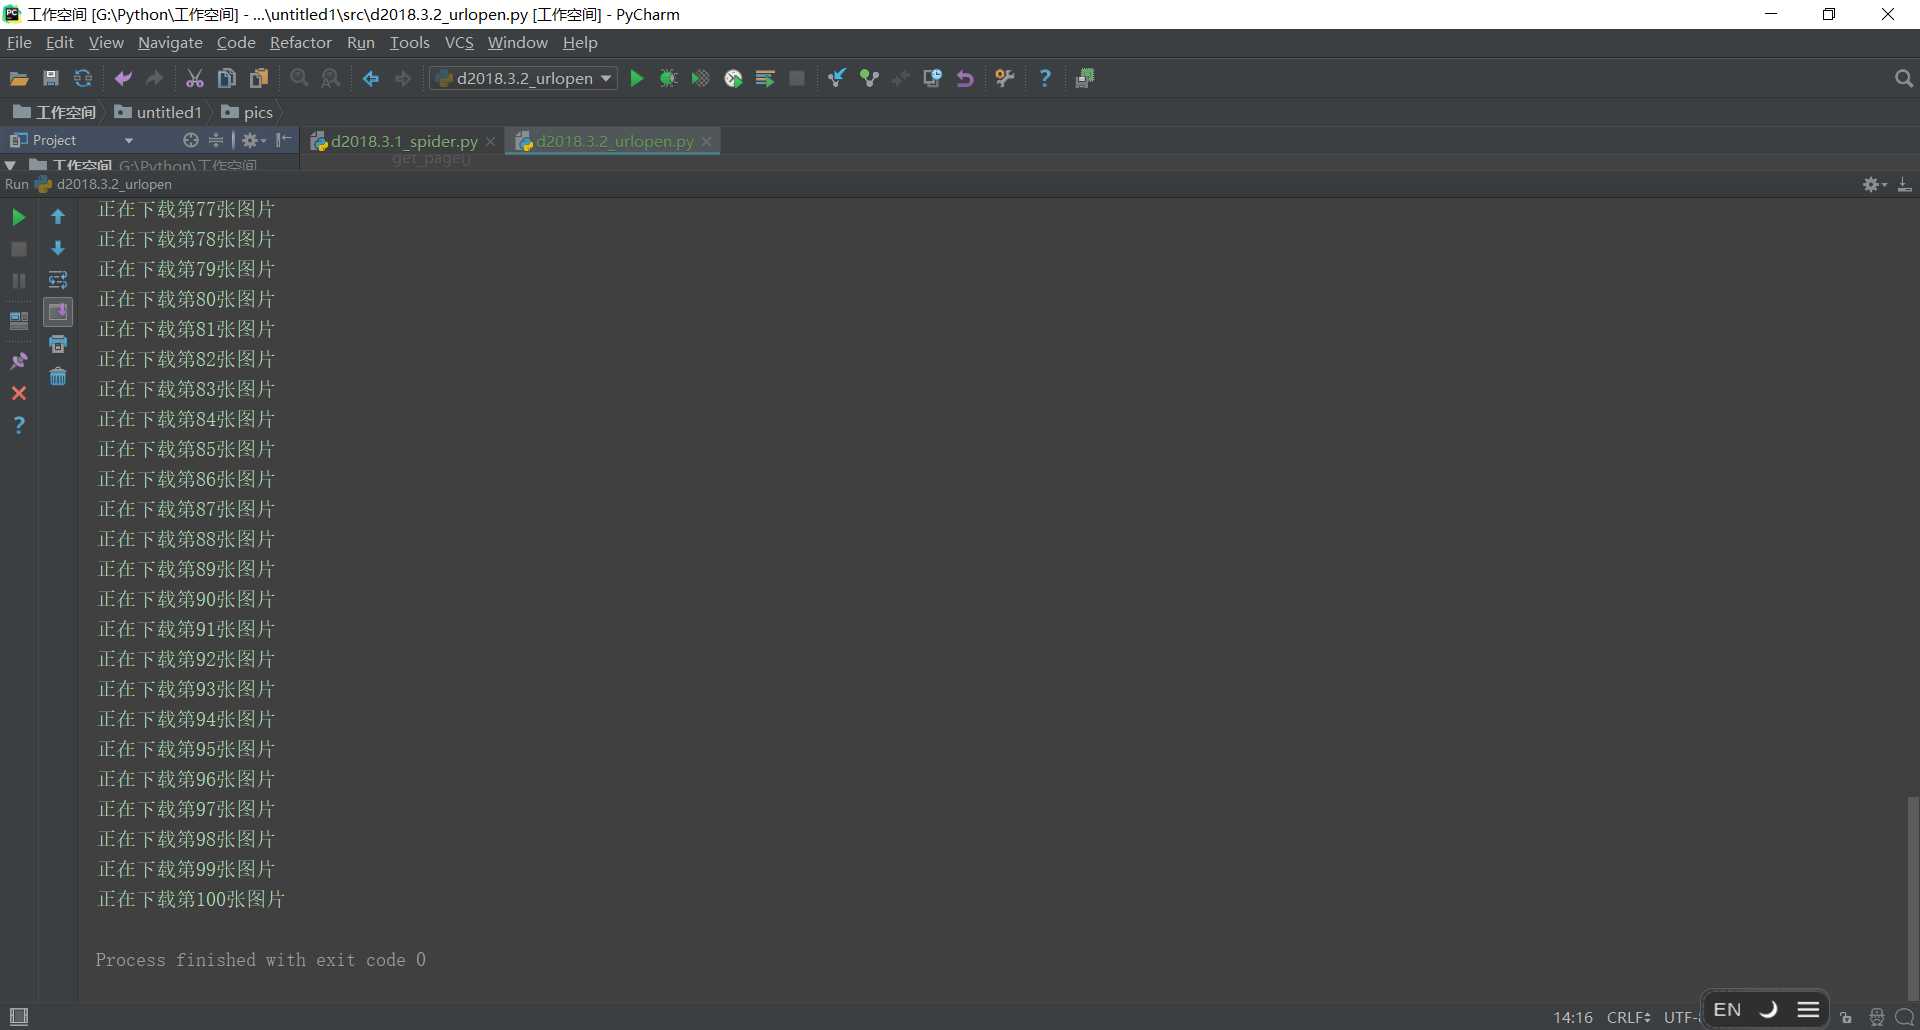Pin the Run tab with the pushpin
The image size is (1920, 1030).
click(19, 361)
